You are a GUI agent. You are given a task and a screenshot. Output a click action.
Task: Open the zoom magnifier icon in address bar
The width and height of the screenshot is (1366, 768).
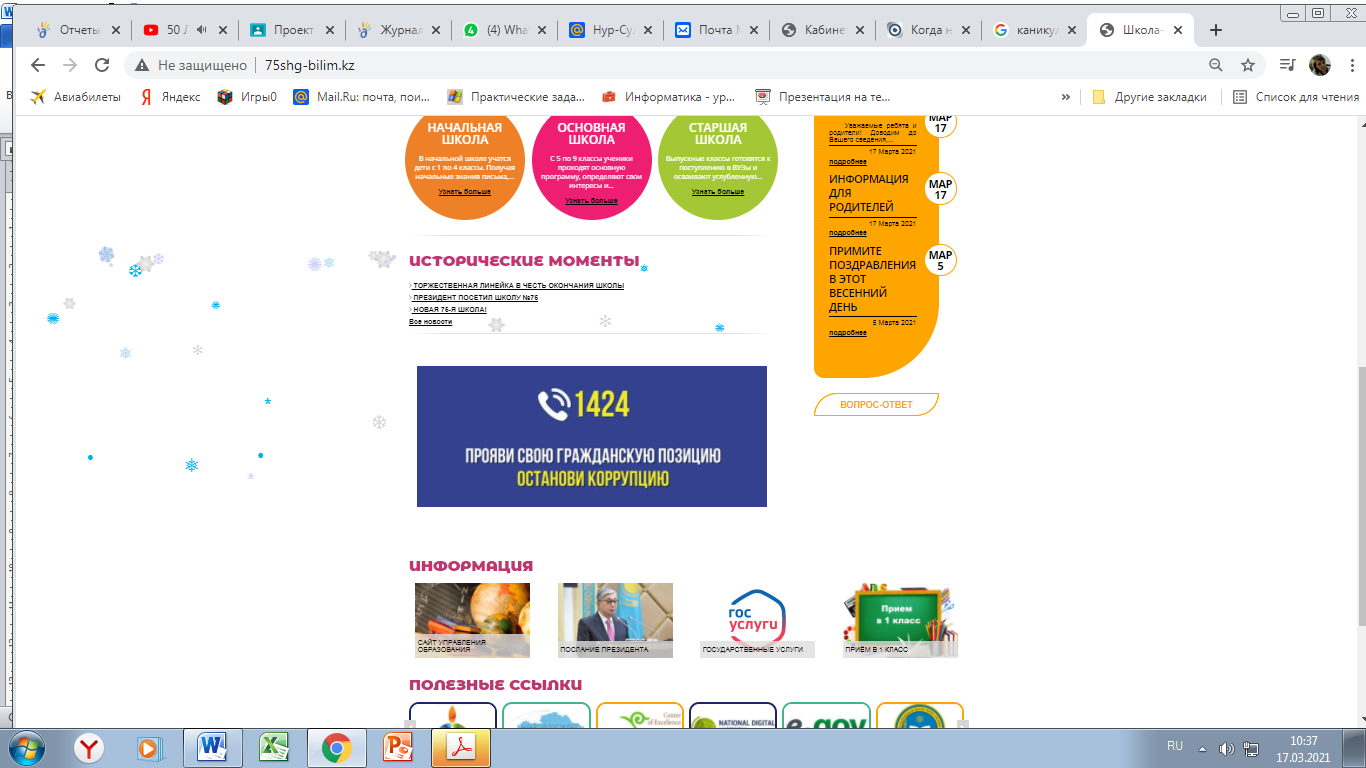[1216, 65]
